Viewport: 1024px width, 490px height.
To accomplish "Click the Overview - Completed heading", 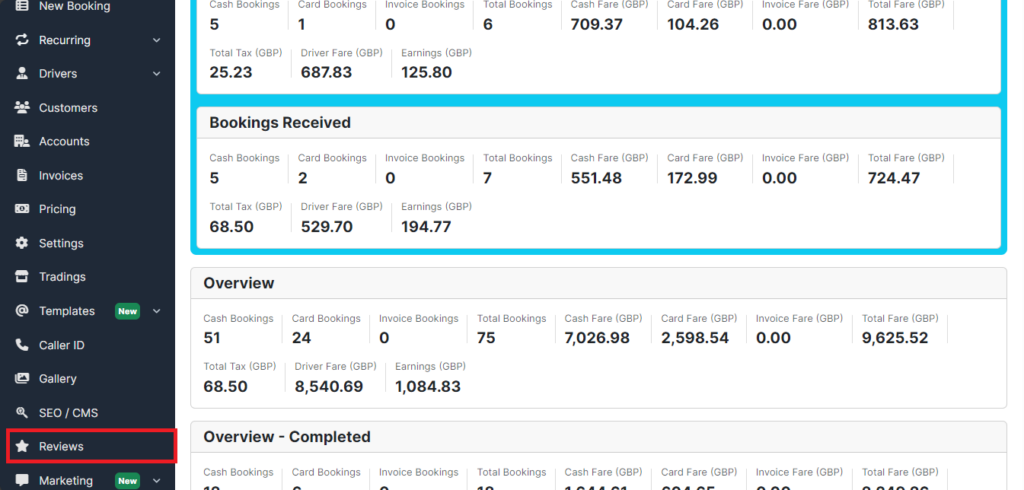I will (x=287, y=437).
